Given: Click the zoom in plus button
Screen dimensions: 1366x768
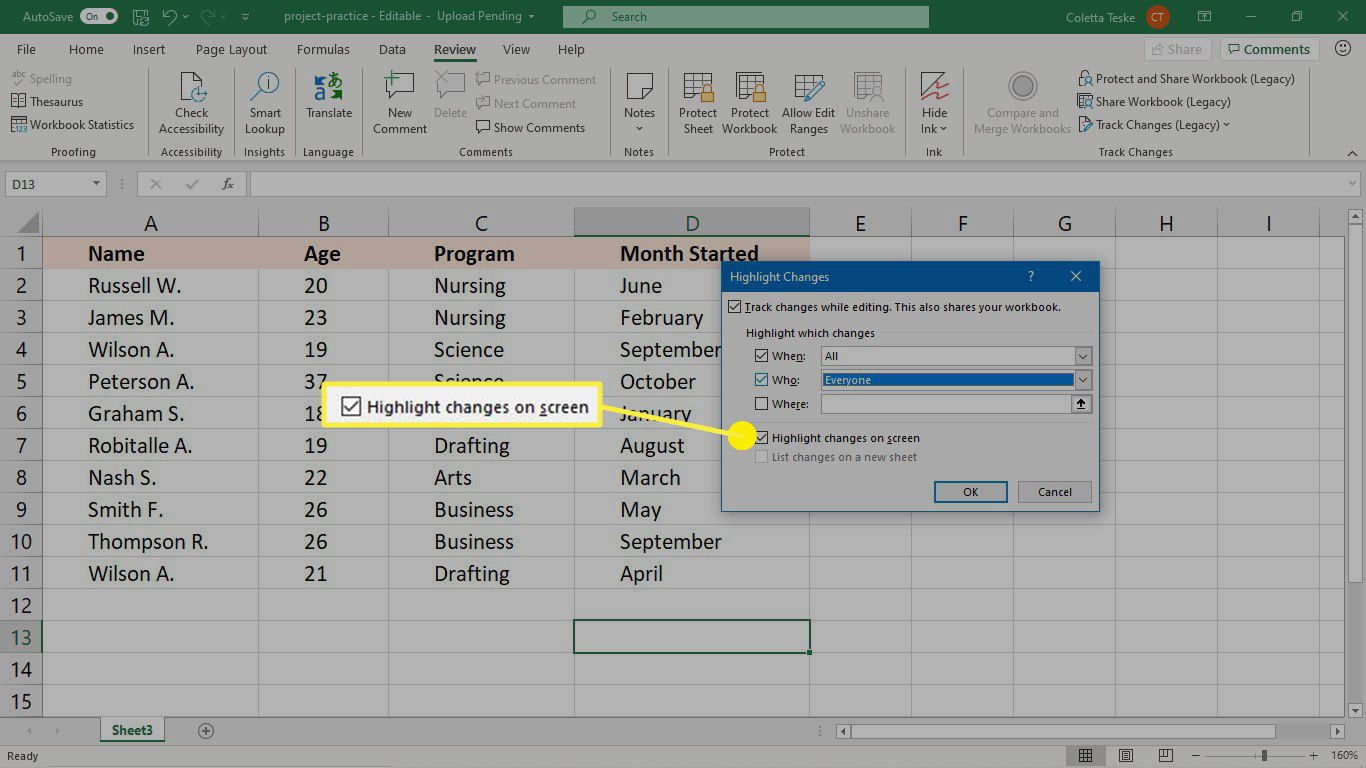Looking at the screenshot, I should 1316,756.
